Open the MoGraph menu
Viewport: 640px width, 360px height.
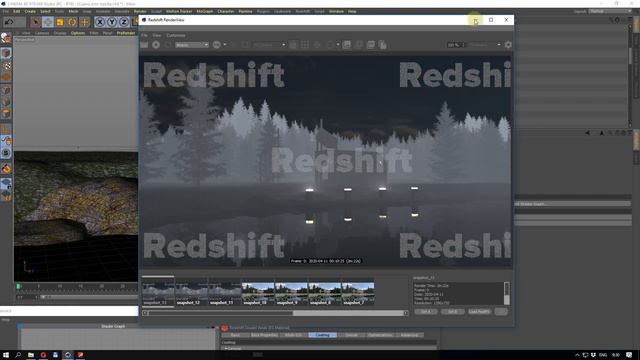click(205, 11)
